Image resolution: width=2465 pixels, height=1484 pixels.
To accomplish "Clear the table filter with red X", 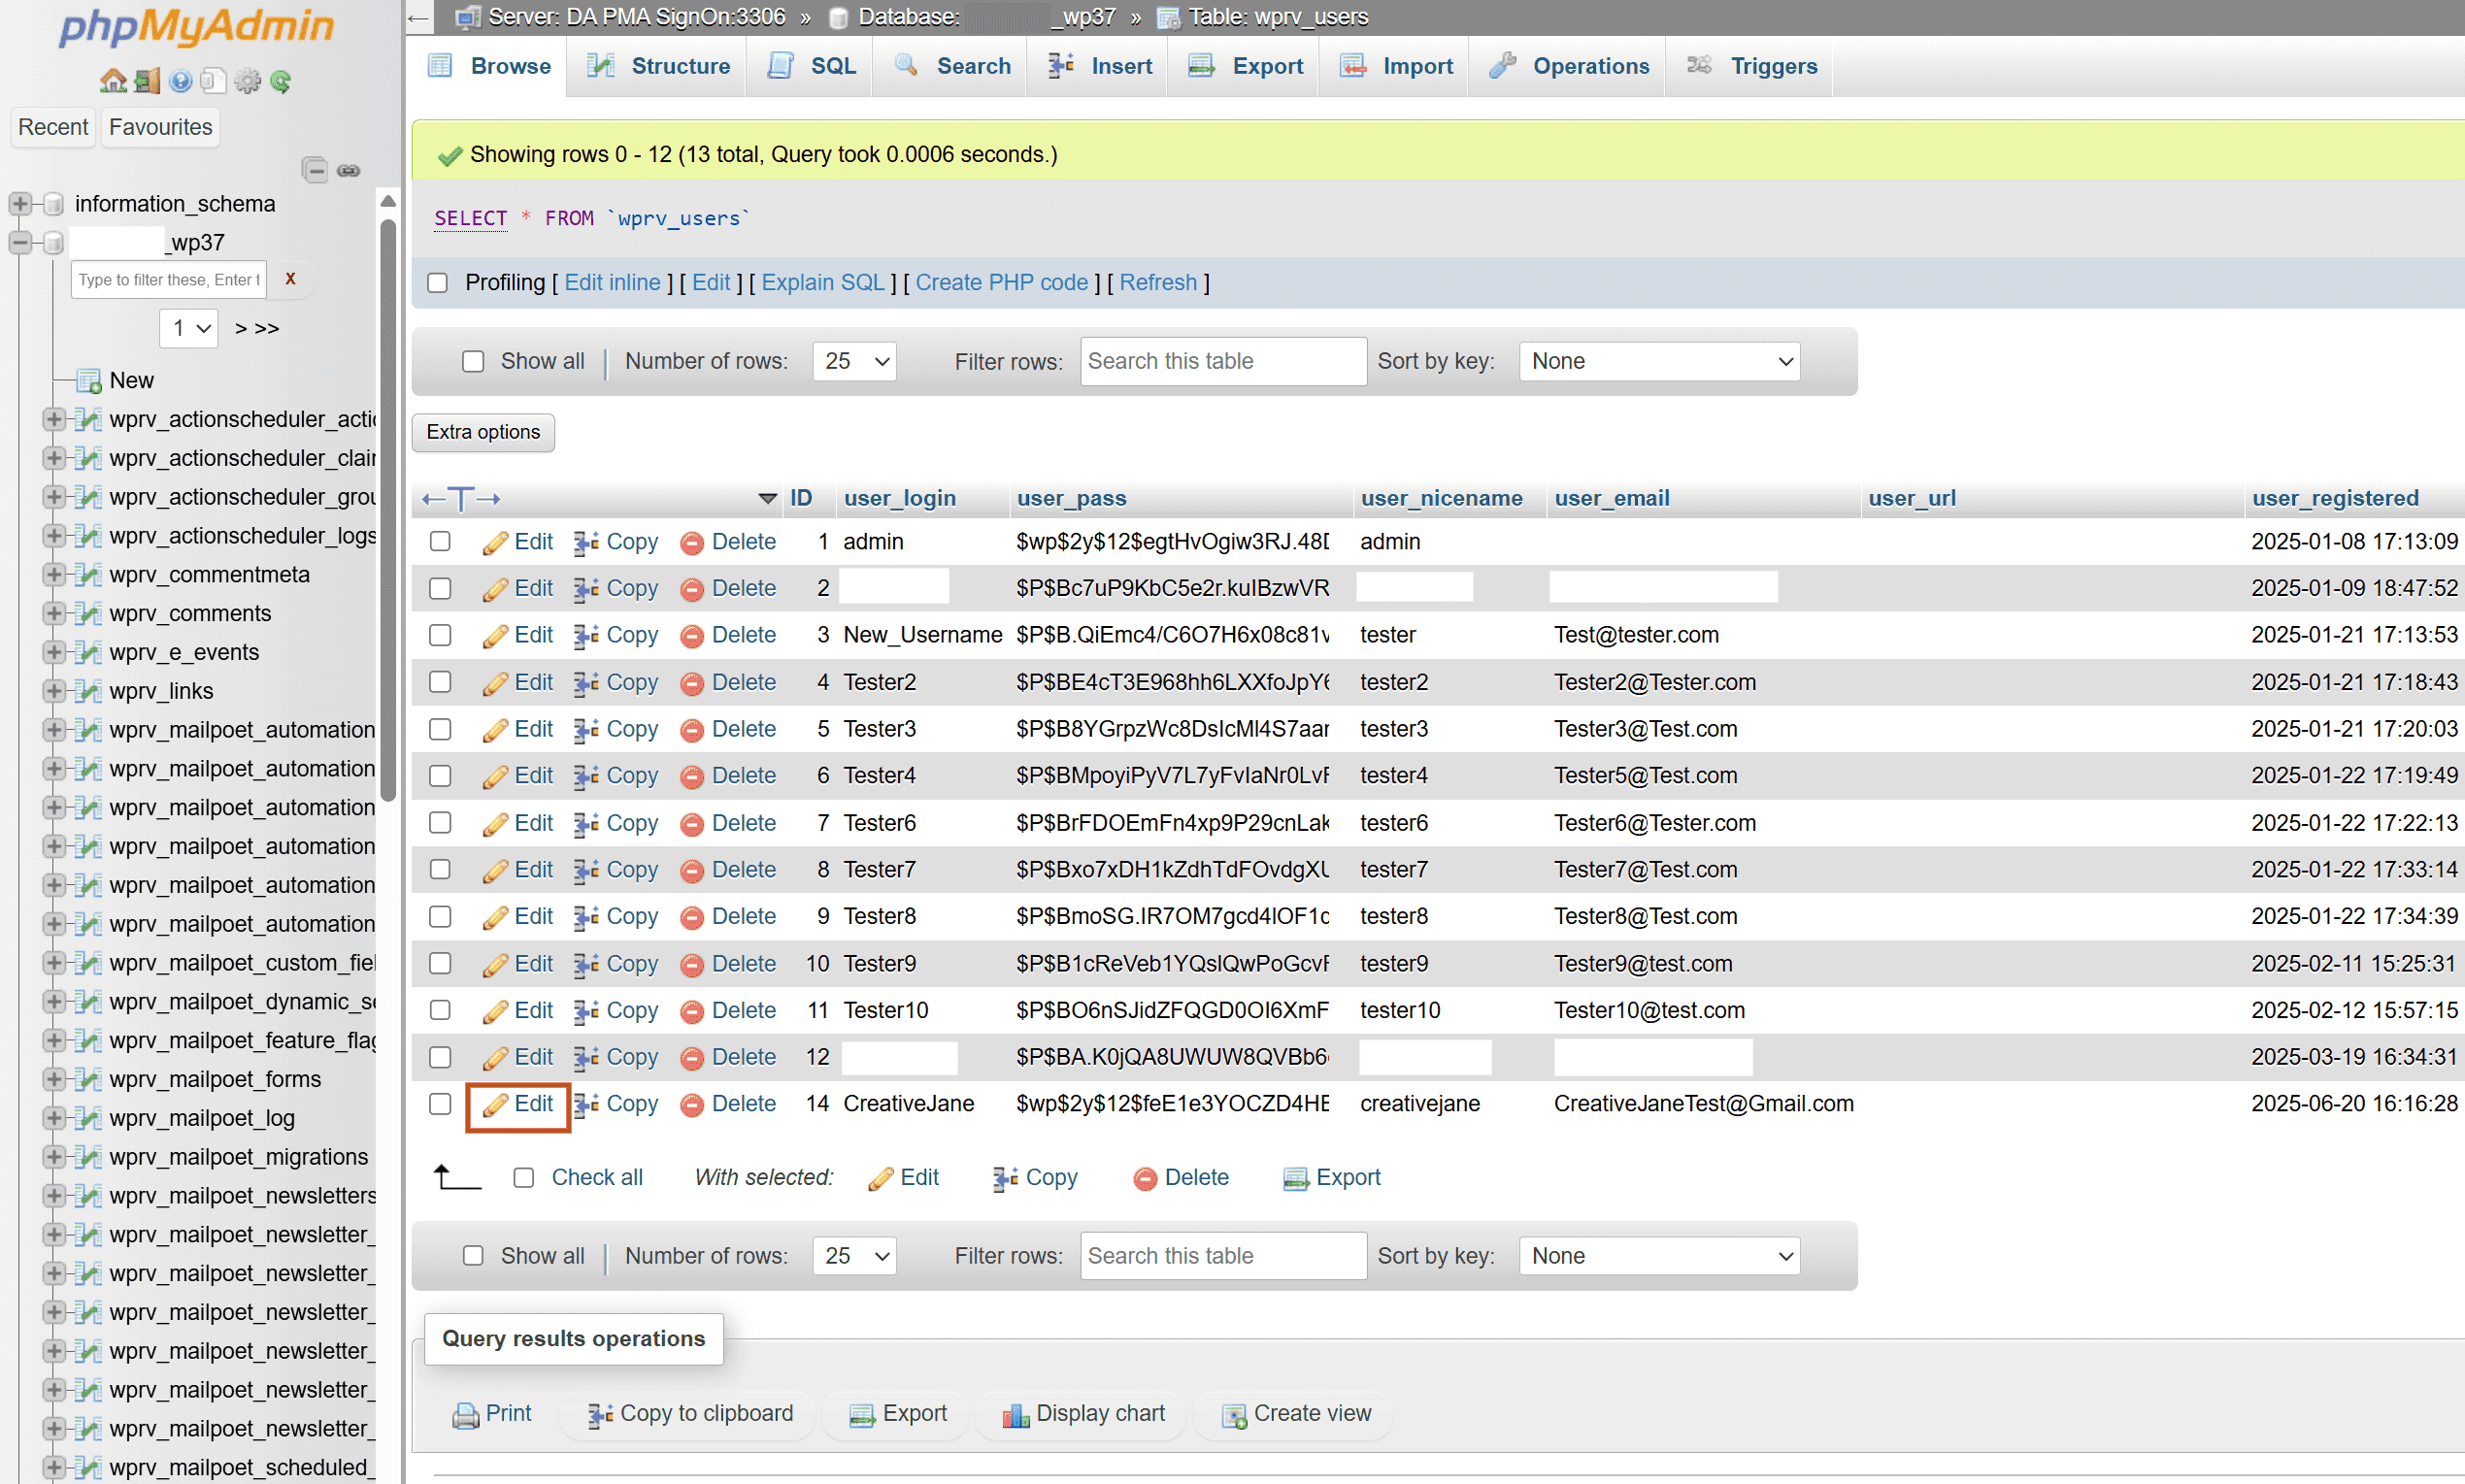I will [291, 279].
